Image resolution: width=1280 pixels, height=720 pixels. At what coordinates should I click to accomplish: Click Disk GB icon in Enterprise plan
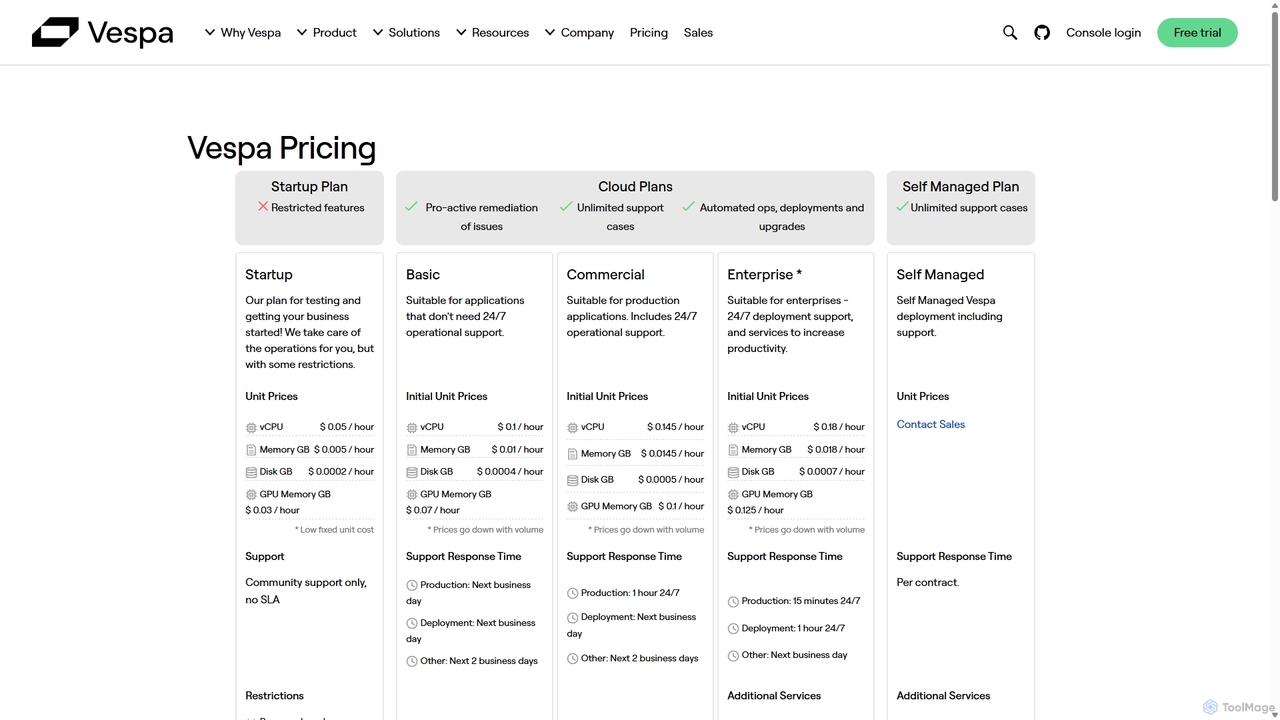pyautogui.click(x=733, y=472)
